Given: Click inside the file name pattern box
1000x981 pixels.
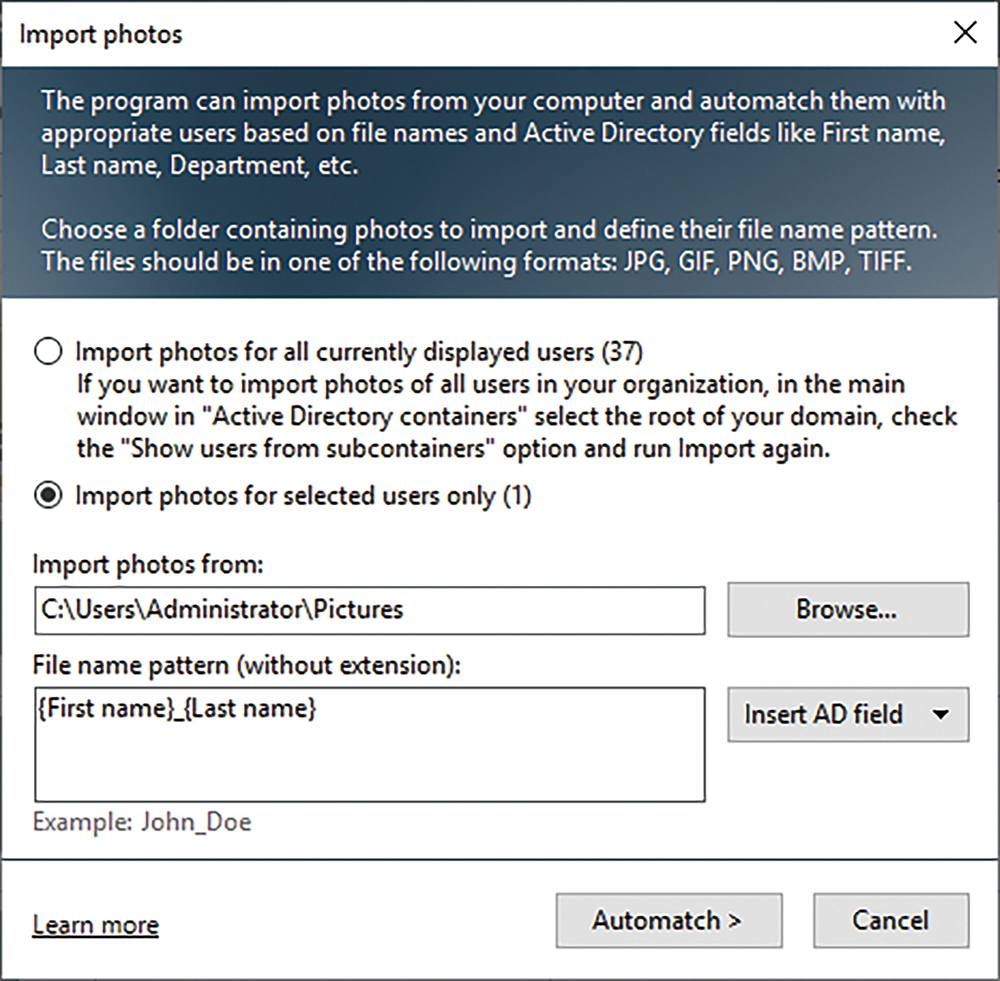Looking at the screenshot, I should pos(370,744).
